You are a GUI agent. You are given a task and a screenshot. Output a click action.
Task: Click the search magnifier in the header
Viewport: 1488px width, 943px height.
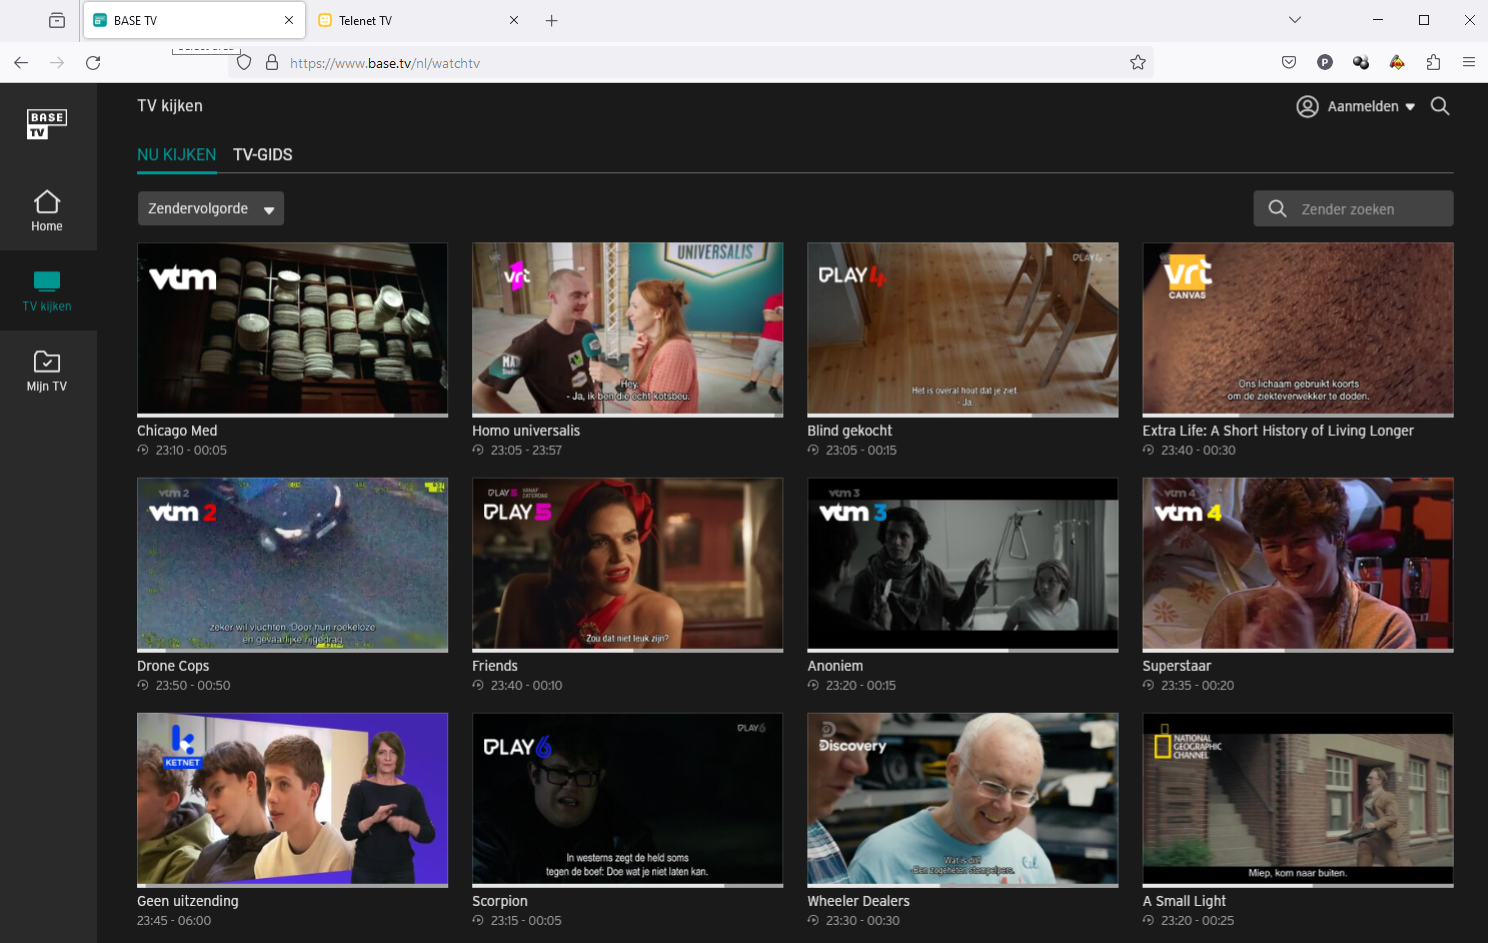pos(1440,106)
